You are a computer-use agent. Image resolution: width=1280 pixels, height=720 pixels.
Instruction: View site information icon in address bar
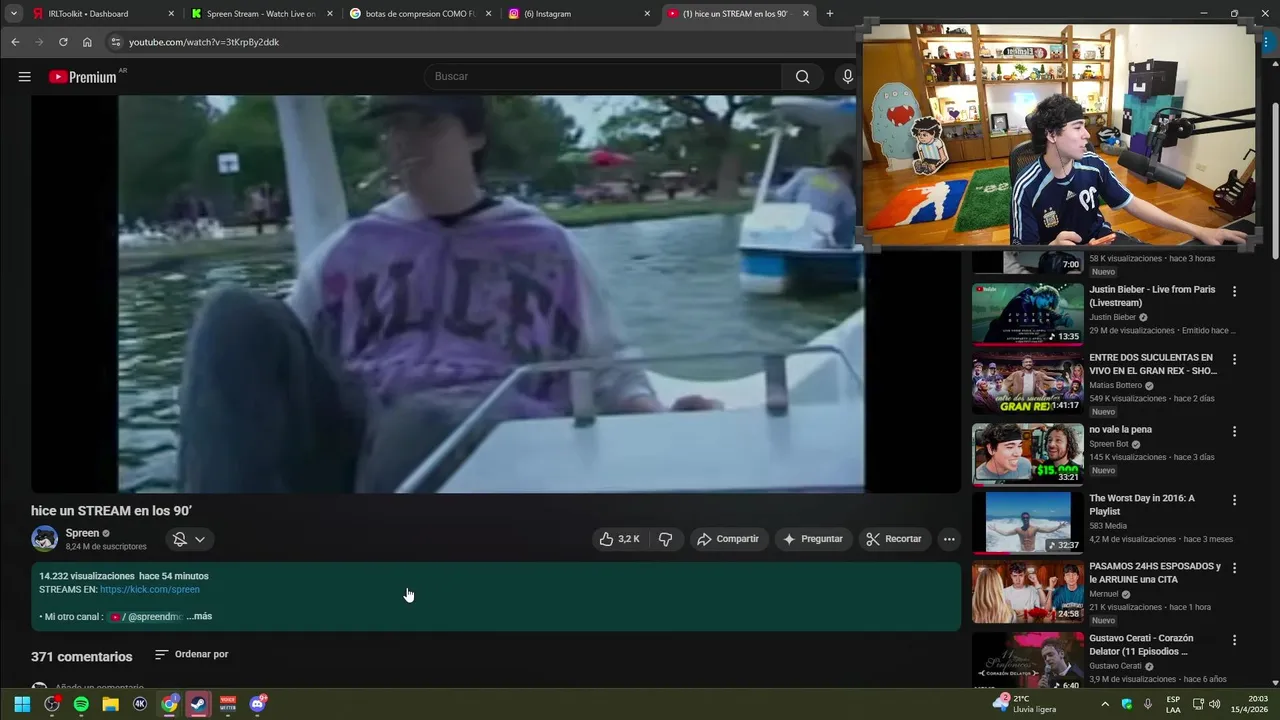coord(115,42)
